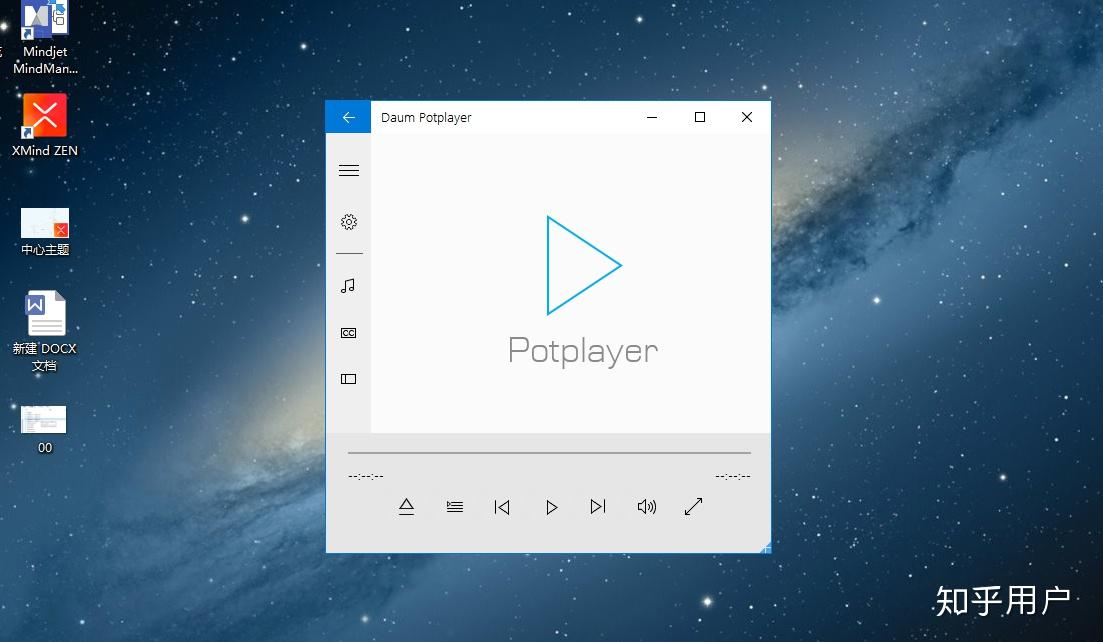
Task: Open the playlist icon beside the eject button
Action: (x=454, y=507)
